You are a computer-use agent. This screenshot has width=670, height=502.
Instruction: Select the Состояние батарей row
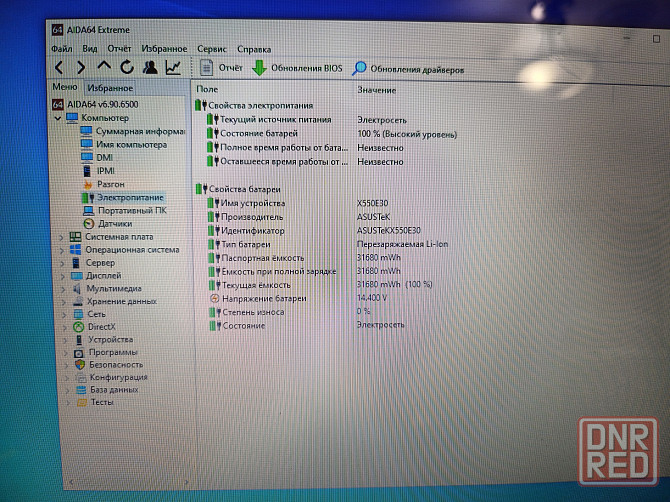point(332,134)
